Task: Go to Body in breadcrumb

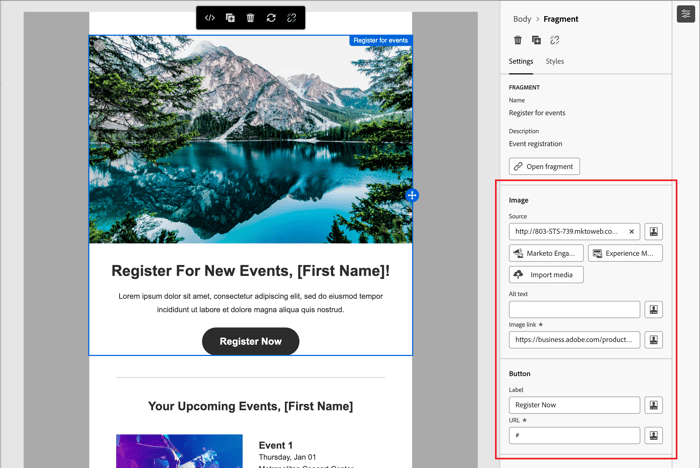Action: pos(522,19)
